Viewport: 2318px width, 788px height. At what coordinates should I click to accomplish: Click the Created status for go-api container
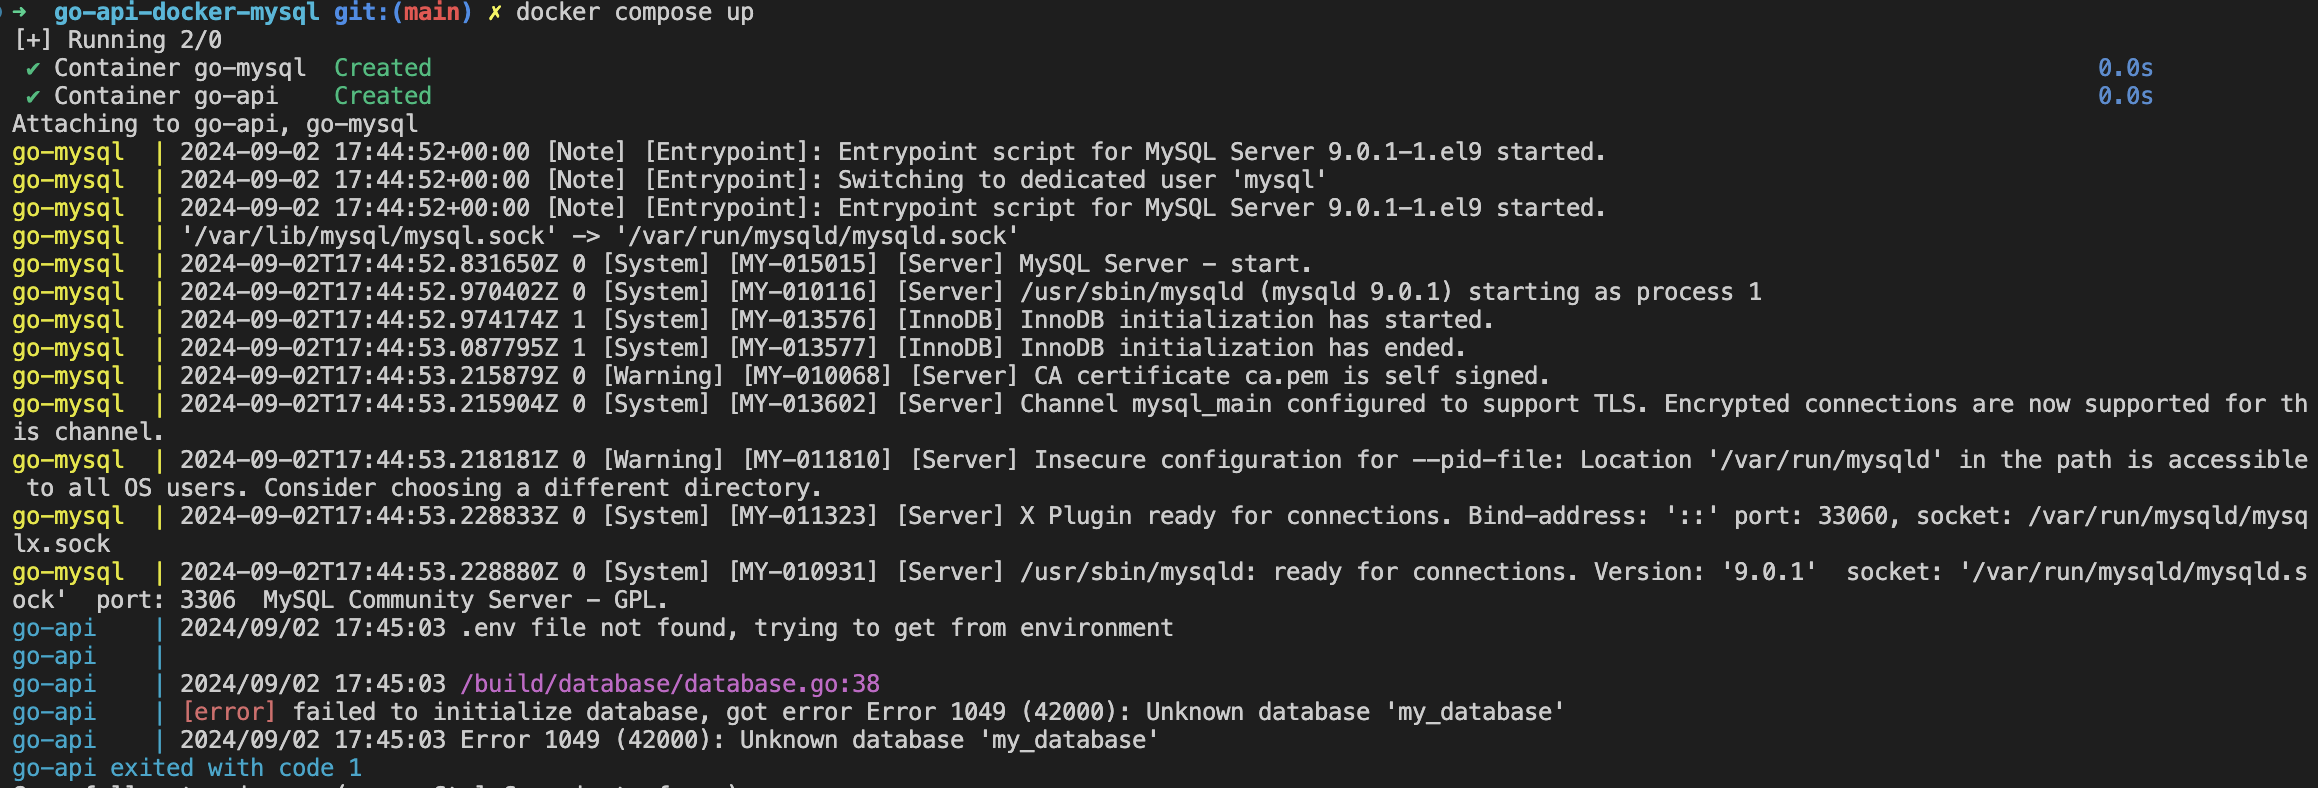(382, 96)
